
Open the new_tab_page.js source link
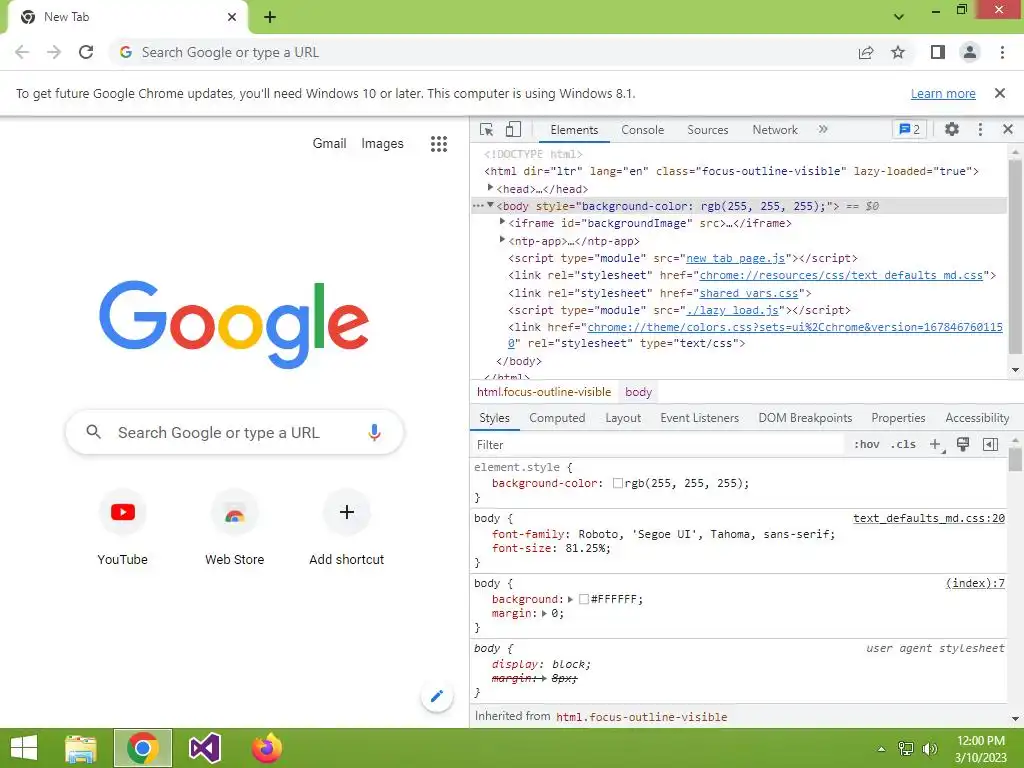click(x=735, y=258)
